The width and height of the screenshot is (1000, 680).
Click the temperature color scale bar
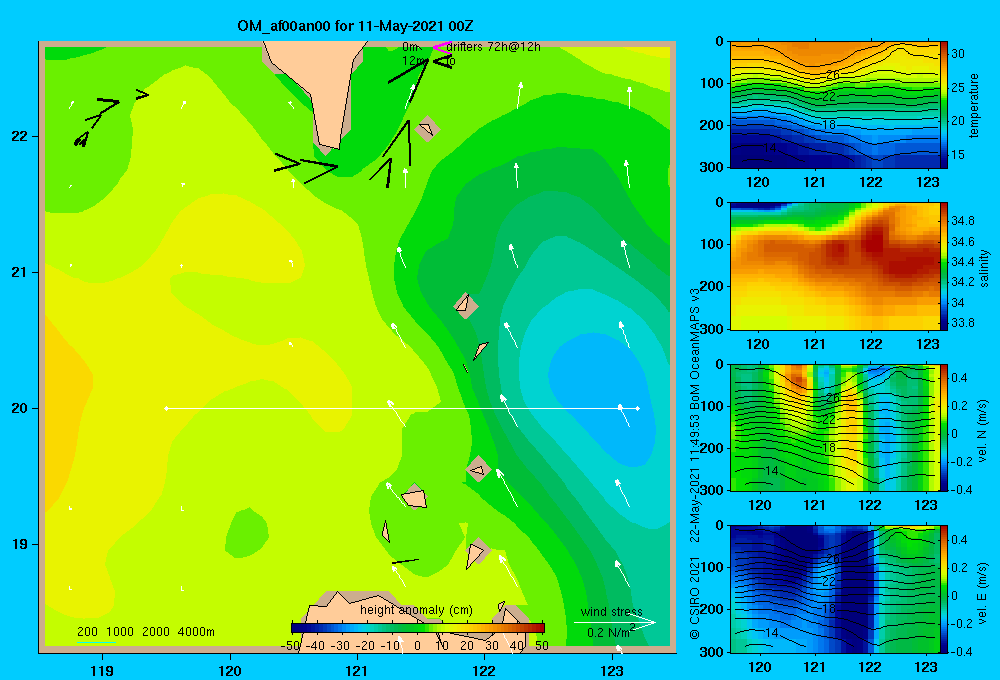(x=944, y=105)
